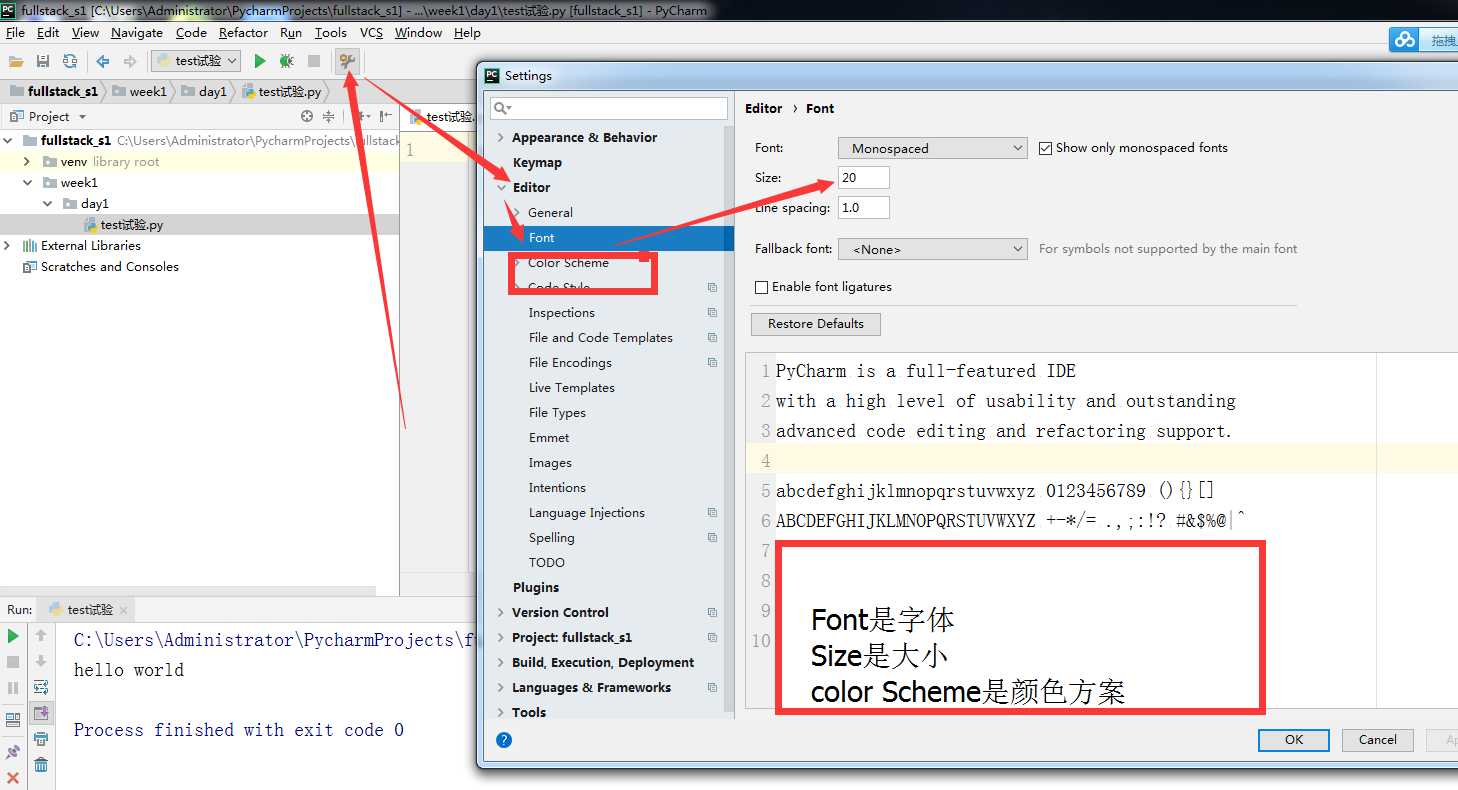Click the Open folder toolbar icon
The image size is (1458, 790).
[x=16, y=61]
